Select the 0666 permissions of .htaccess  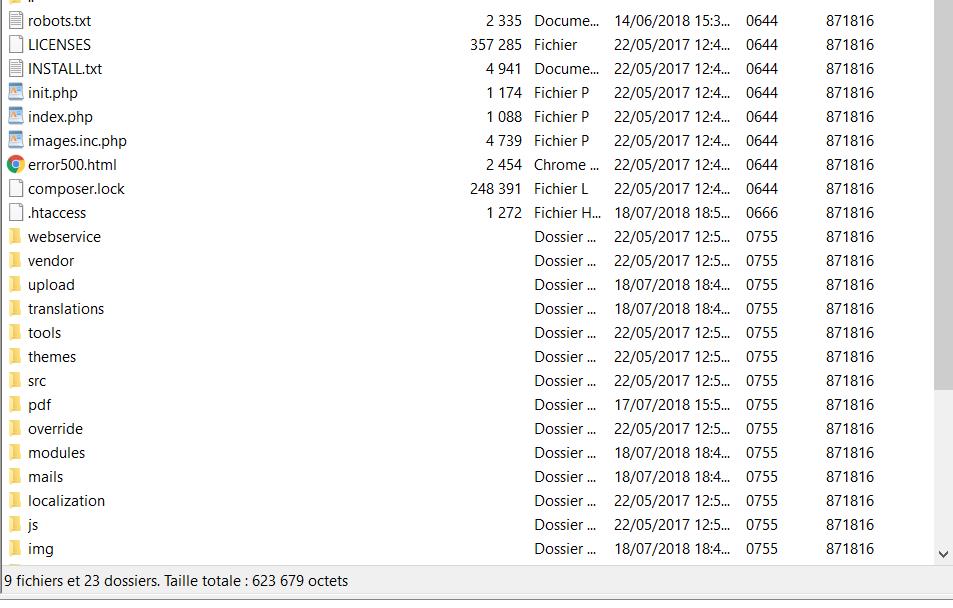[762, 213]
